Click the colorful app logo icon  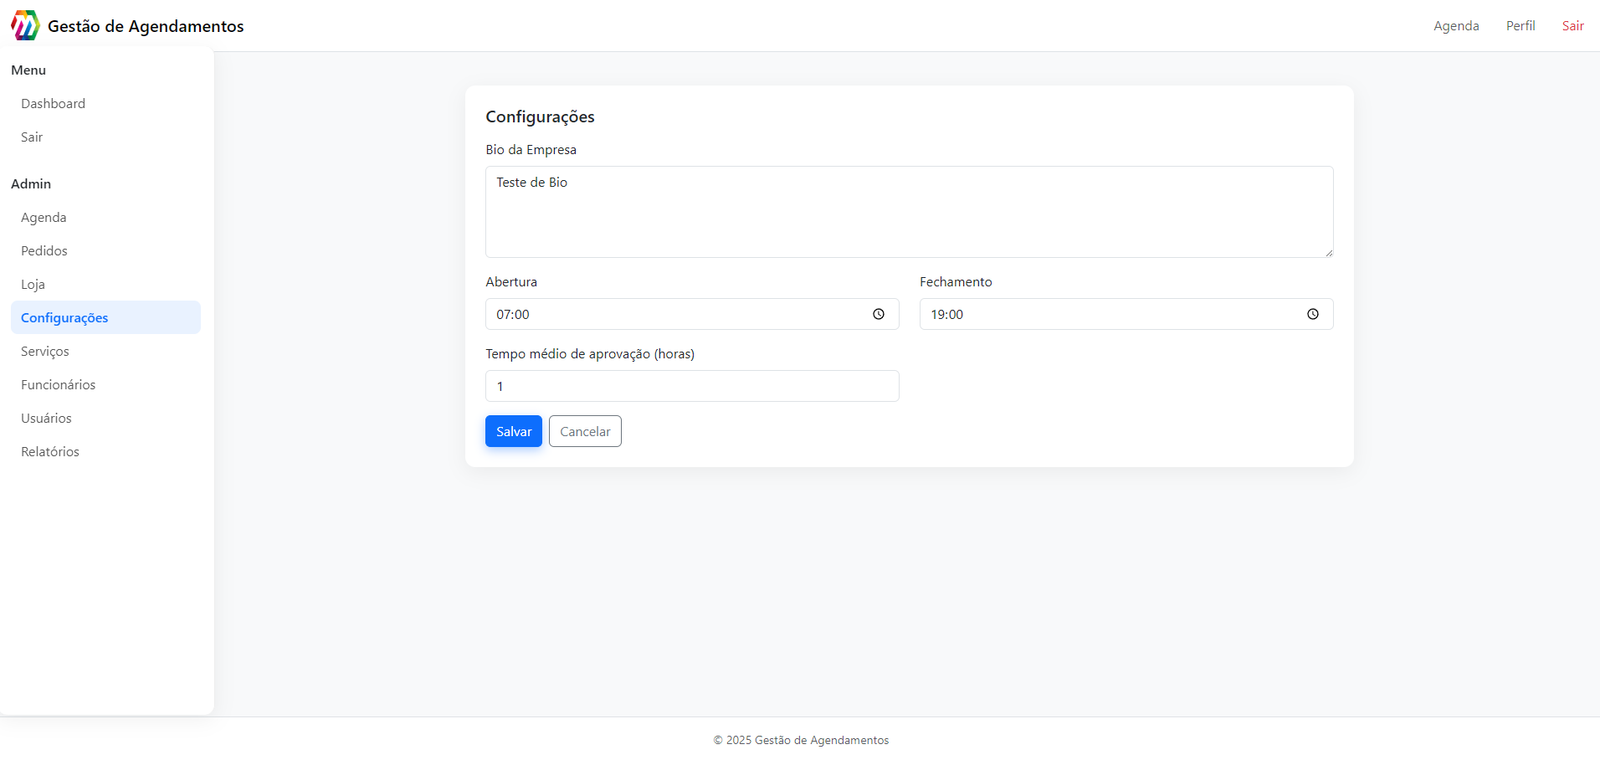click(25, 25)
